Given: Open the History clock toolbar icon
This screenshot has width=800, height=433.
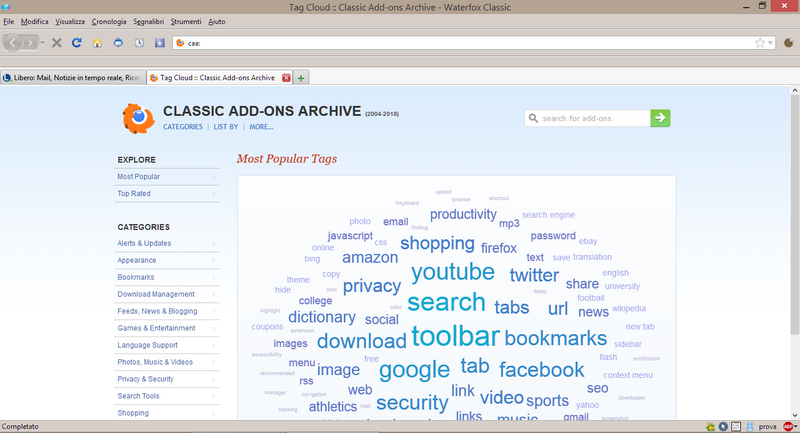Looking at the screenshot, I should [139, 43].
